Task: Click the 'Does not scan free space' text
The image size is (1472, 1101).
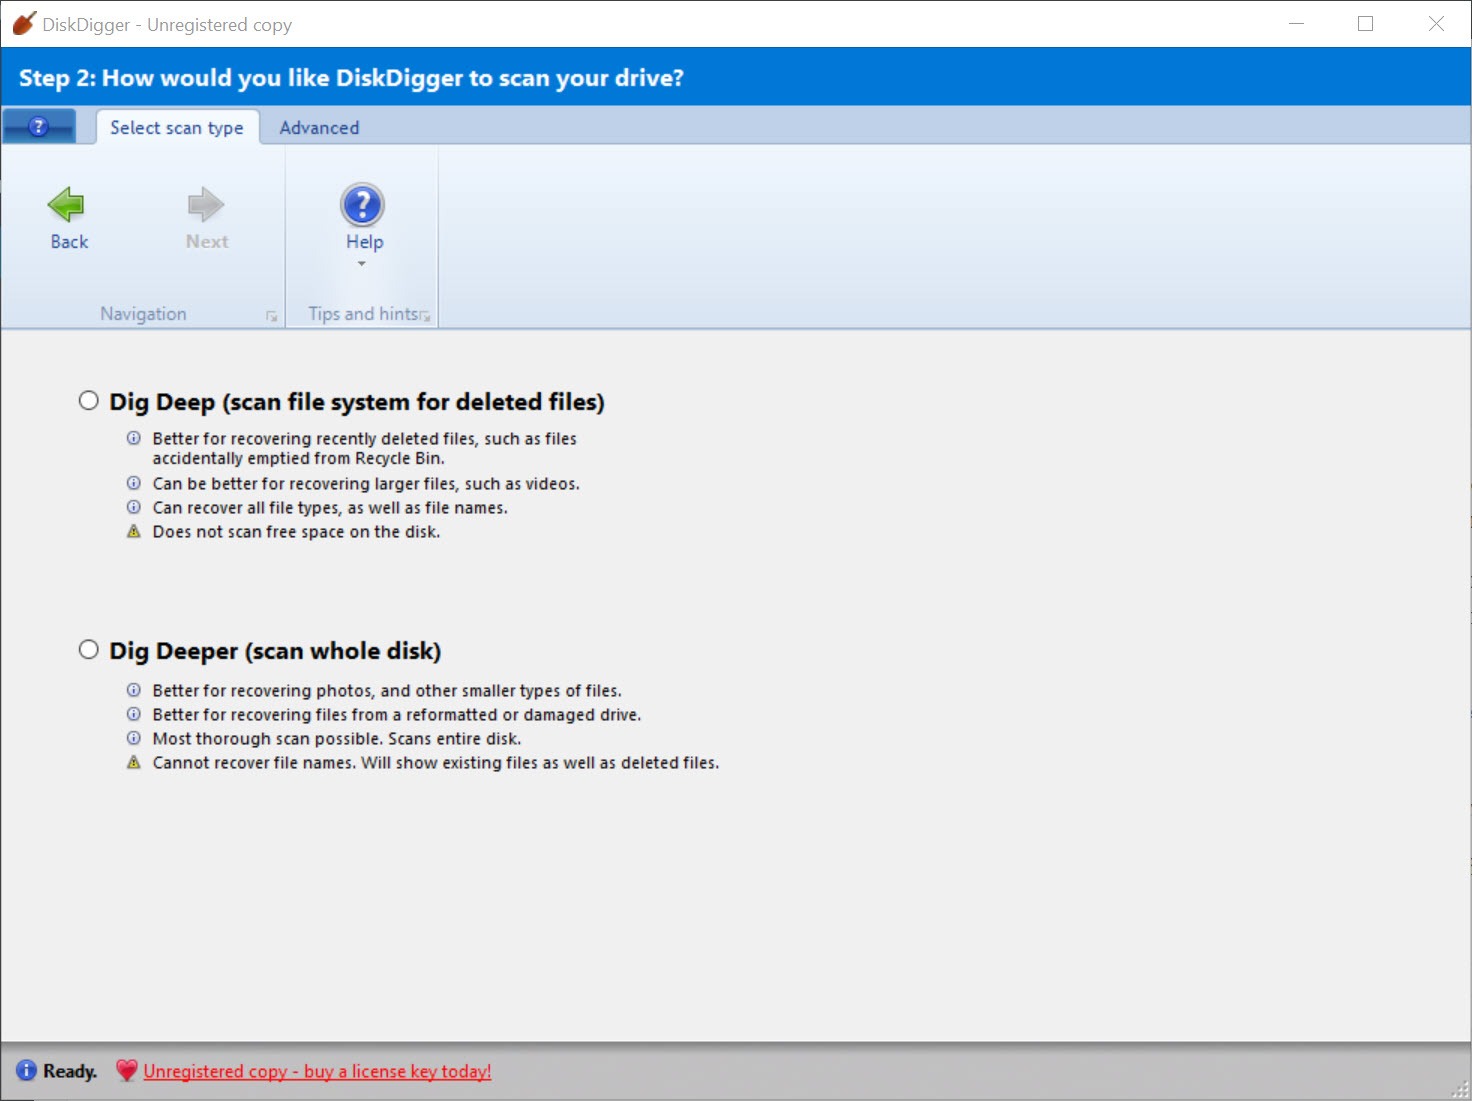Action: [296, 532]
